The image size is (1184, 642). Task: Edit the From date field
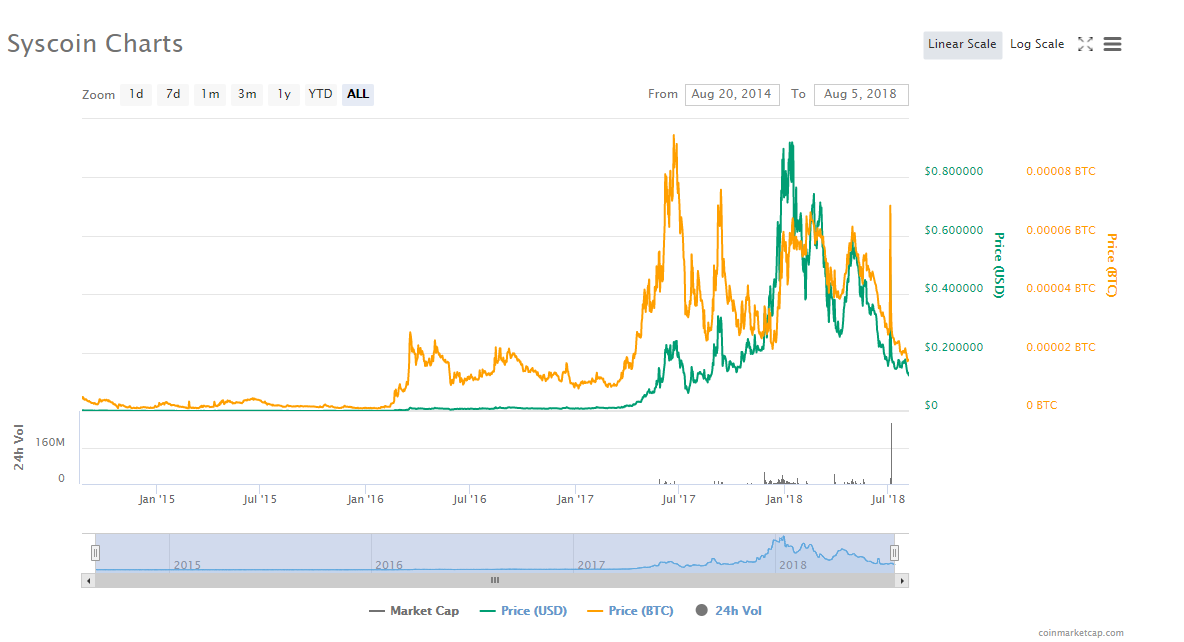(732, 94)
